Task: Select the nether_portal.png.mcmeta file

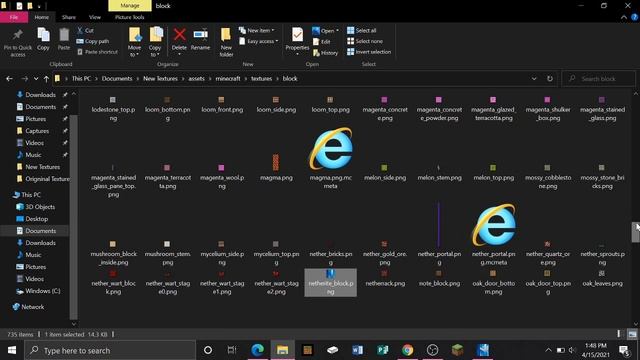Action: point(493,234)
